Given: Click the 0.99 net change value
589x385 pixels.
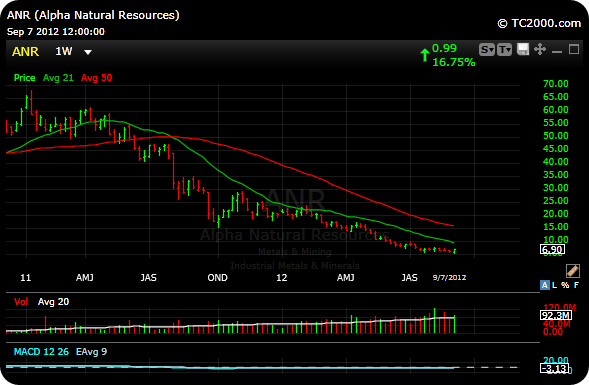Looking at the screenshot, I should 444,48.
